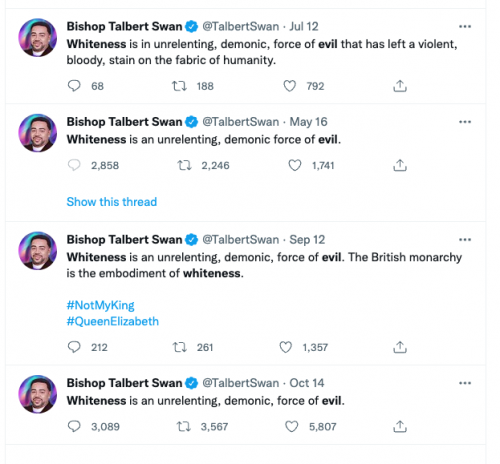Reply to the Sep 12 tweet
Image resolution: width=500 pixels, height=464 pixels.
tap(74, 347)
